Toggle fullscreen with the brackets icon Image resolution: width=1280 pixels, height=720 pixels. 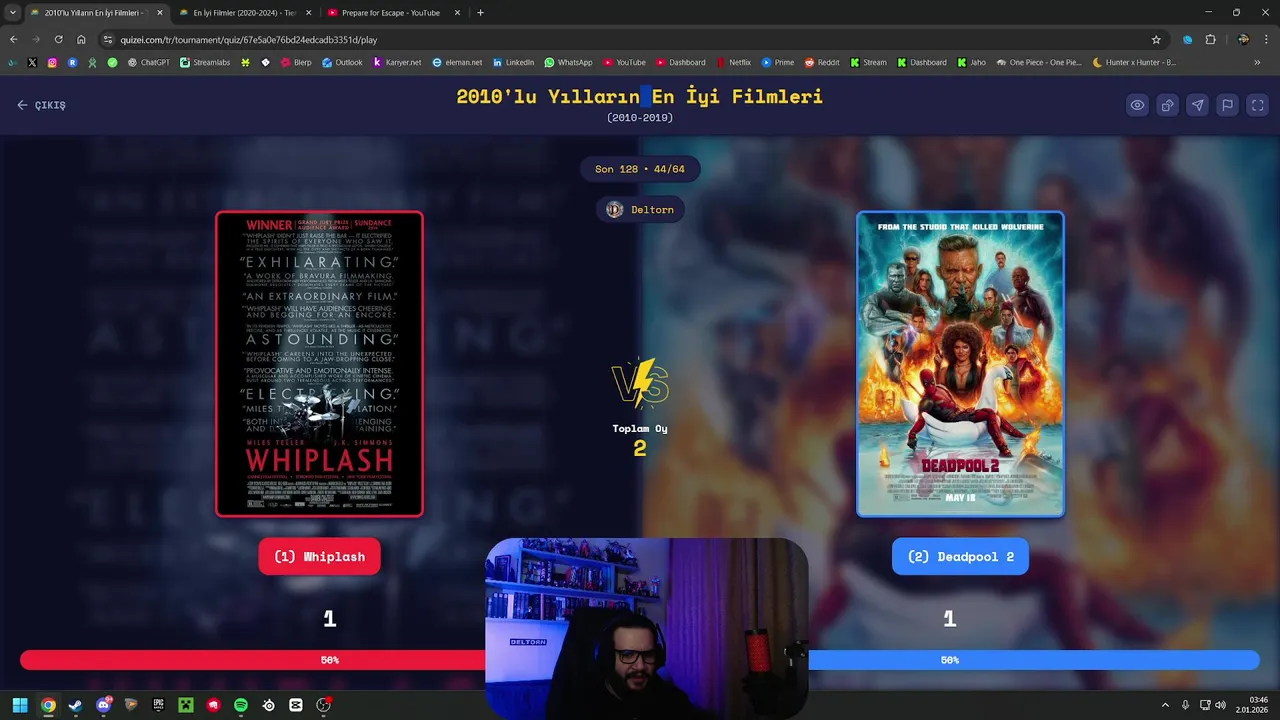tap(1257, 105)
